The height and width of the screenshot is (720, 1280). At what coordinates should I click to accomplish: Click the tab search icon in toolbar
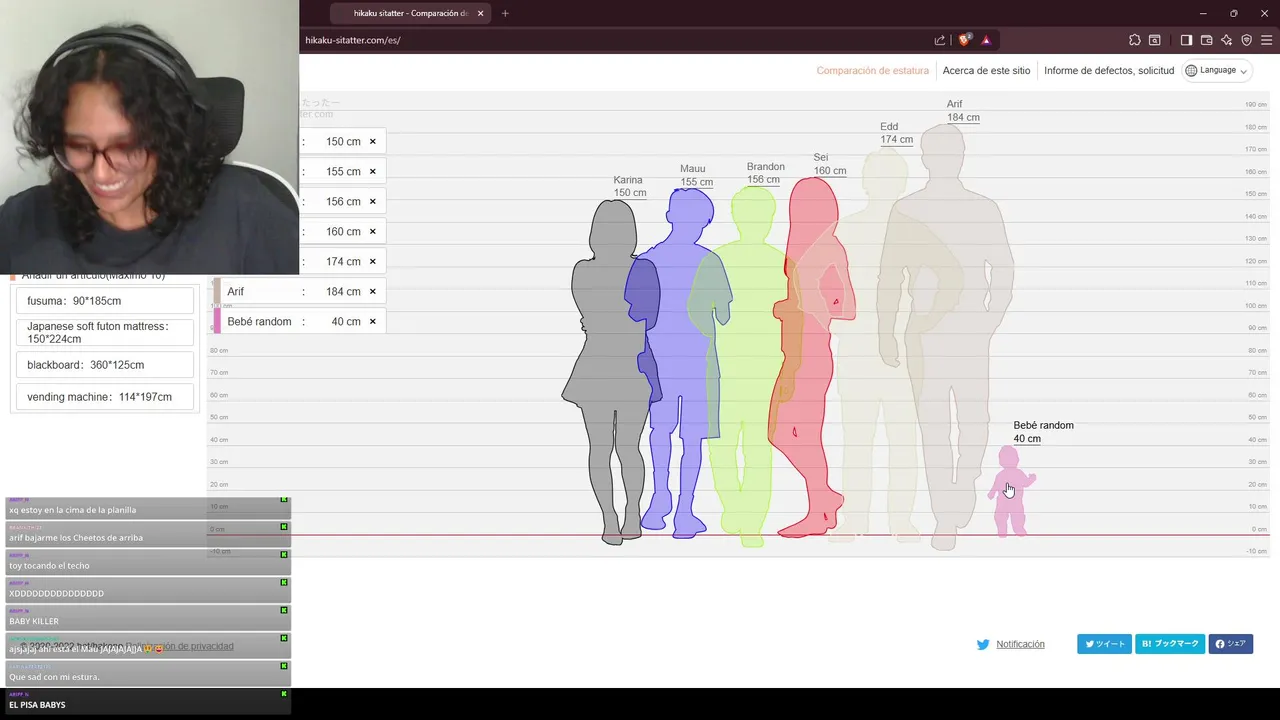[x=1155, y=40]
